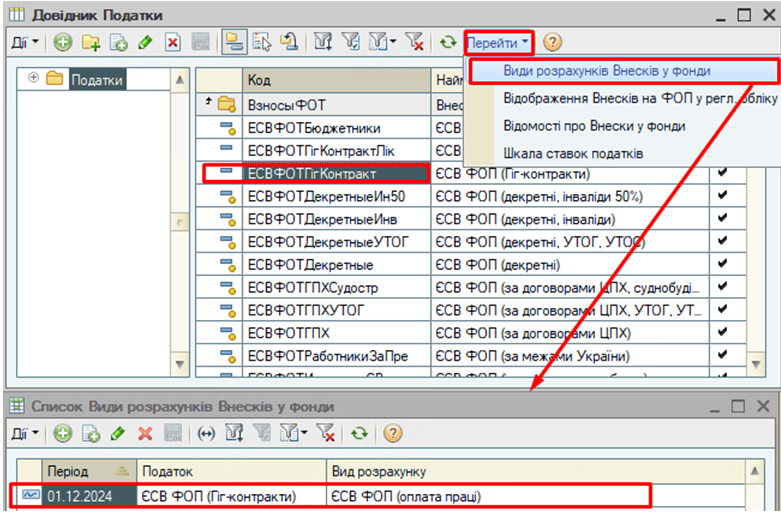Toggle checkmark in the ЄСВФОТДекретныеИн50 row

pyautogui.click(x=723, y=195)
